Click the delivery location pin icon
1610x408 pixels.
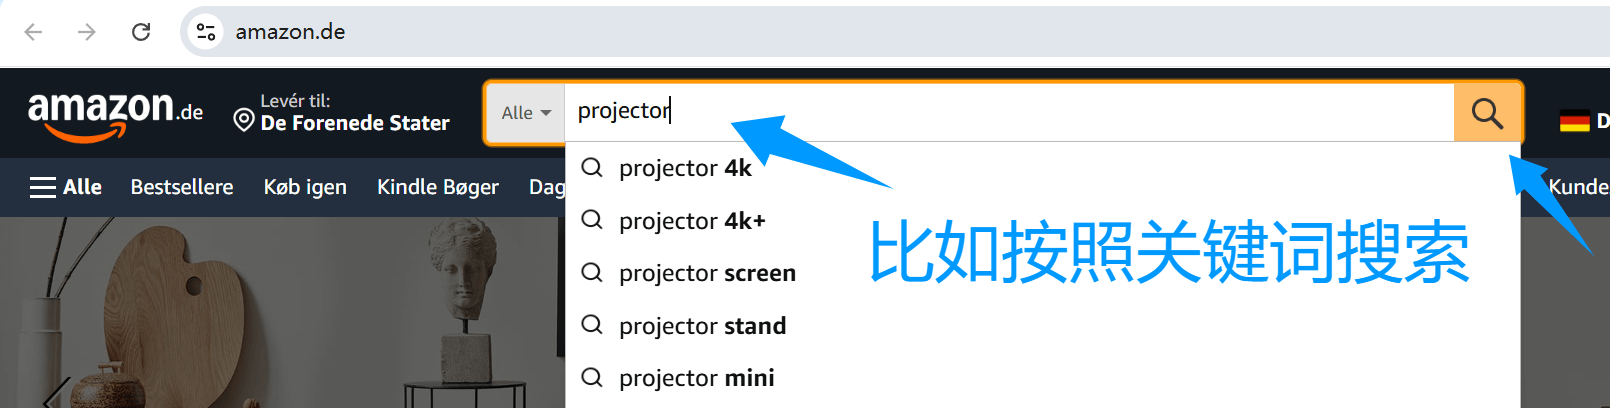tap(243, 121)
